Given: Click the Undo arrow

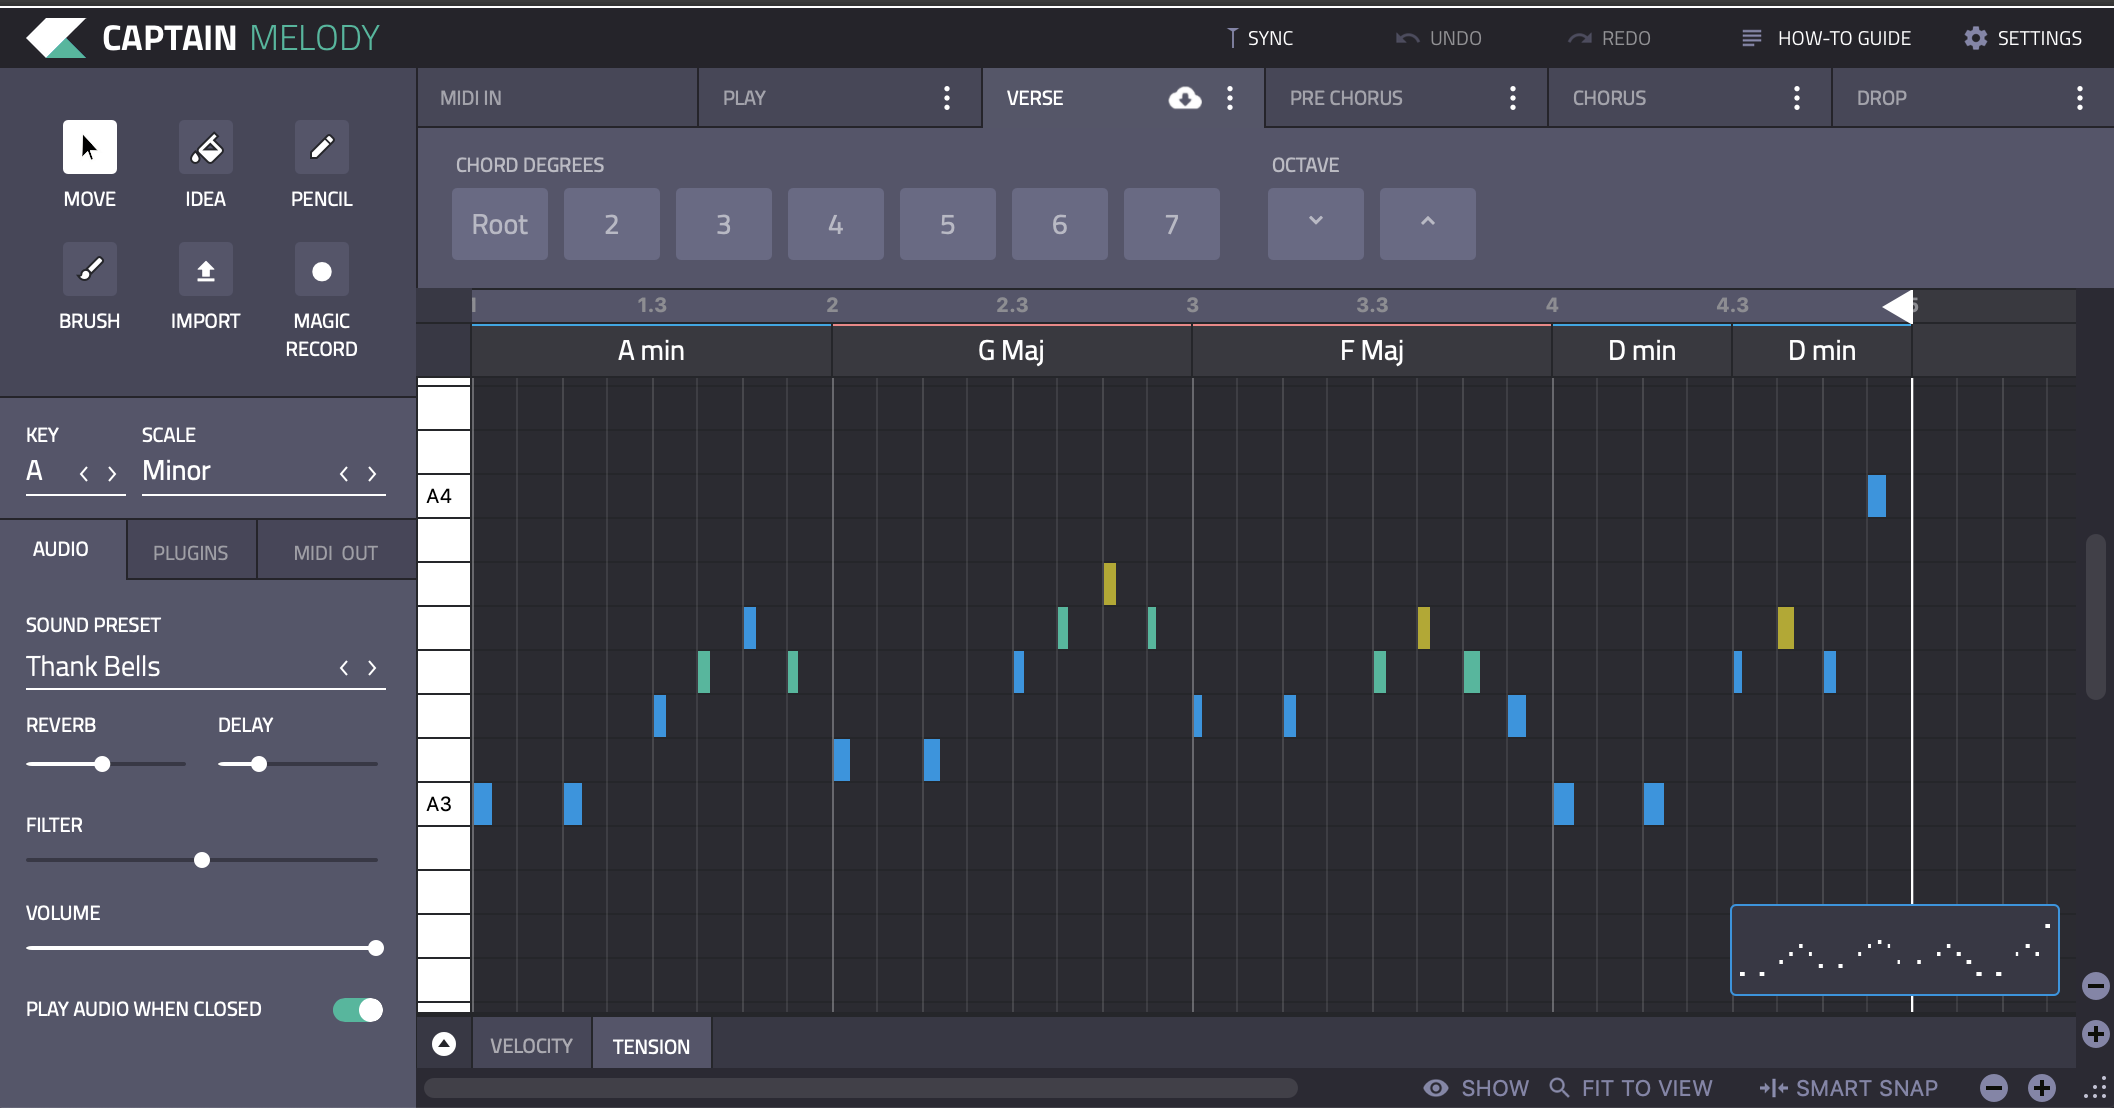Looking at the screenshot, I should [1407, 38].
